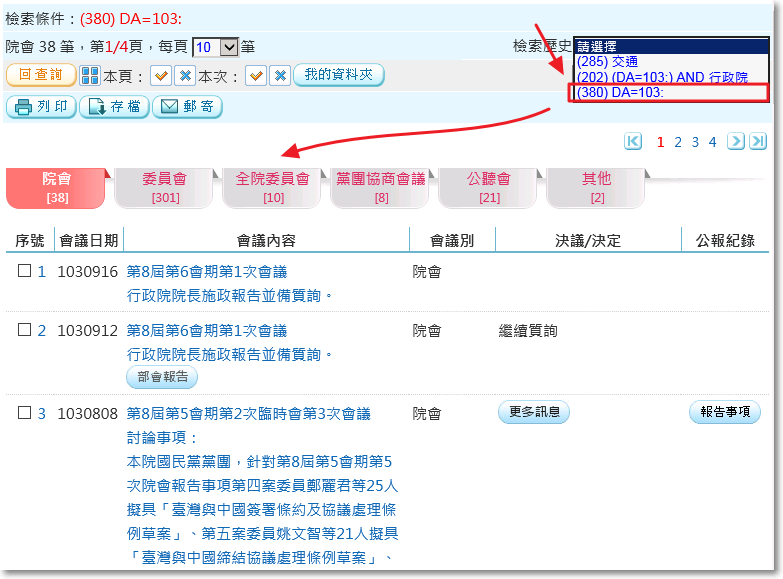This screenshot has width=783, height=579.
Task: Click the 列印 print button
Action: (41, 107)
